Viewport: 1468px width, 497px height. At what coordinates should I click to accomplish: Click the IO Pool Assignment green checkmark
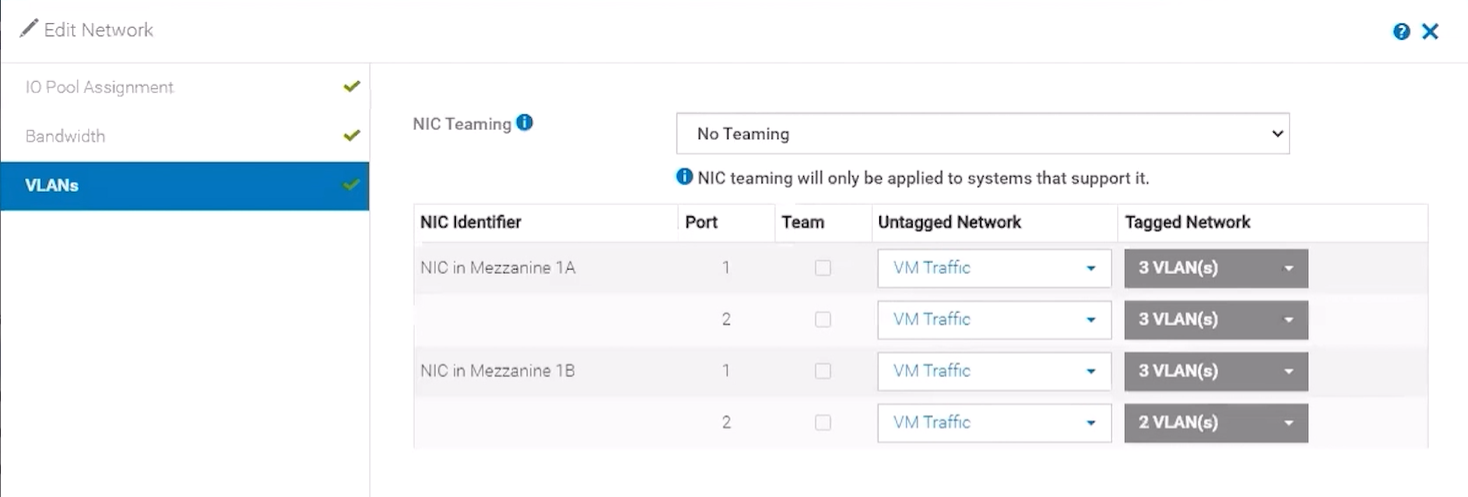click(351, 87)
